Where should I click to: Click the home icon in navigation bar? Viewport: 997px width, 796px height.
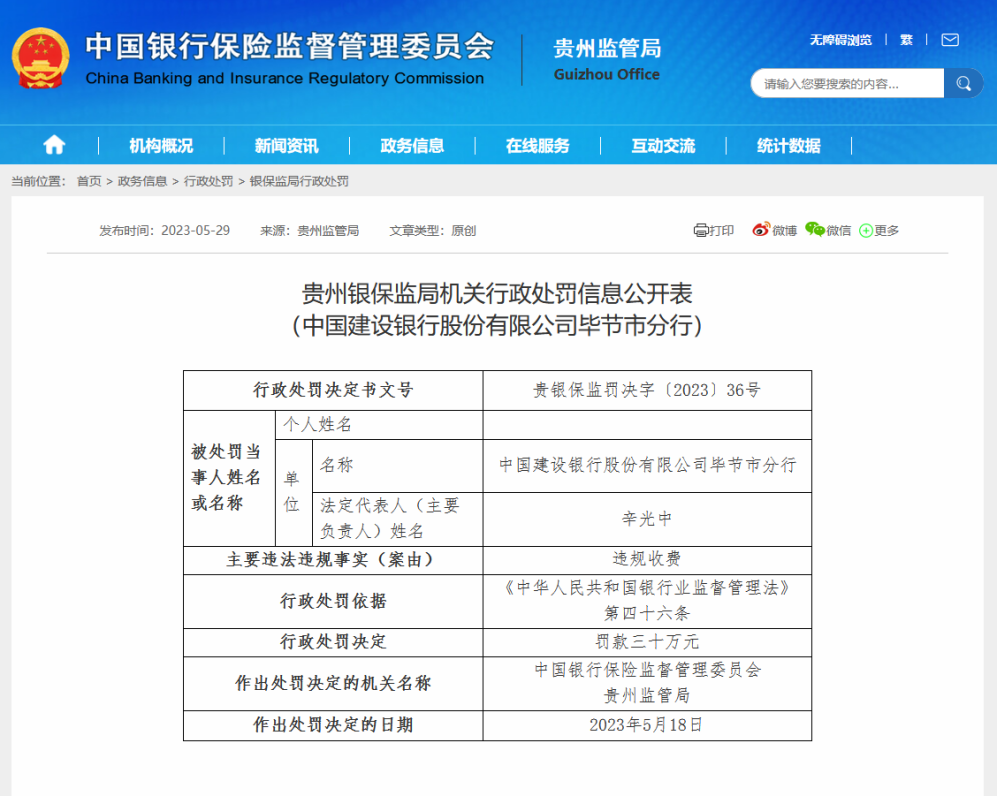point(54,145)
